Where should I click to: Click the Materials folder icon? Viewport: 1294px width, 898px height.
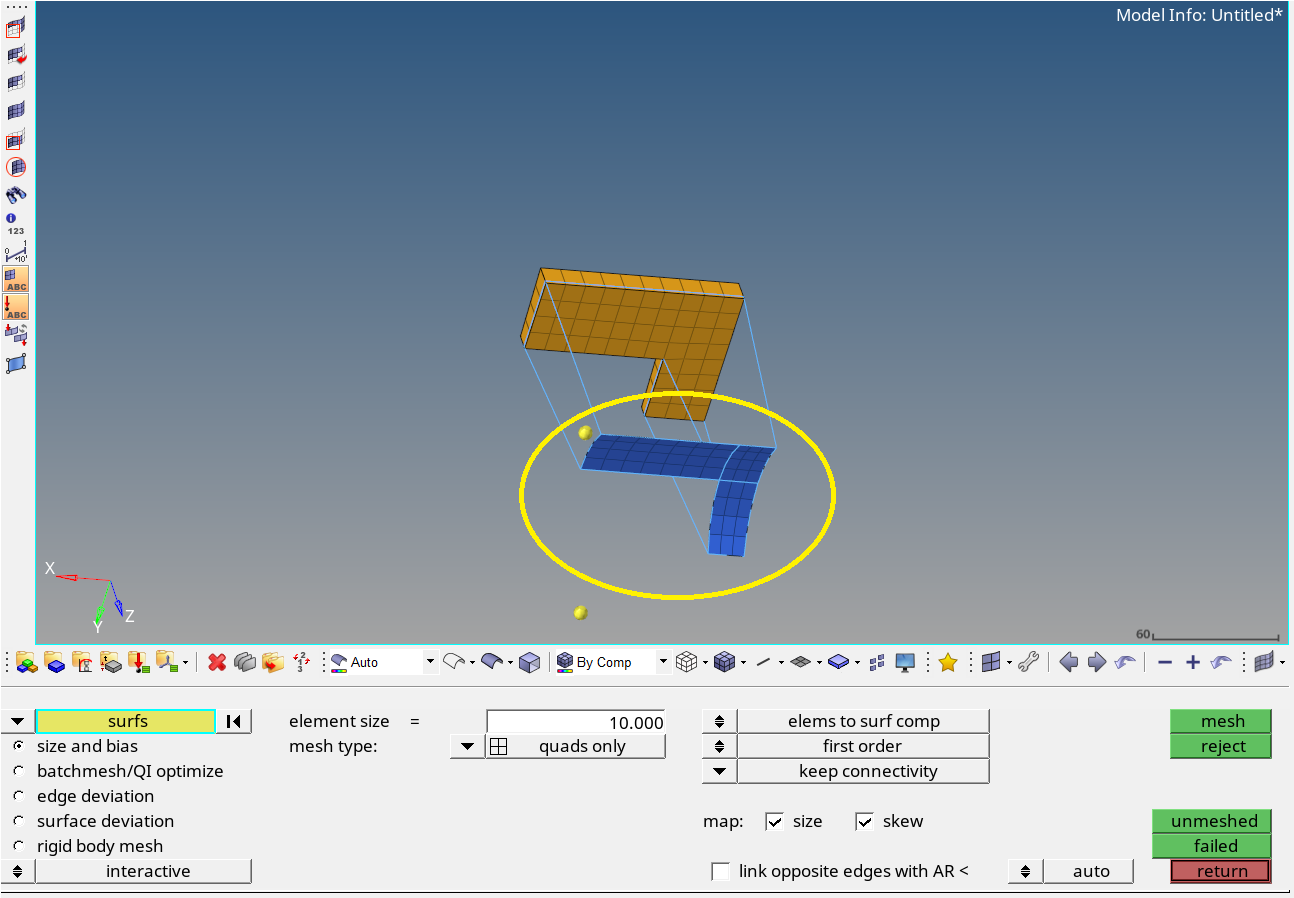coord(82,662)
